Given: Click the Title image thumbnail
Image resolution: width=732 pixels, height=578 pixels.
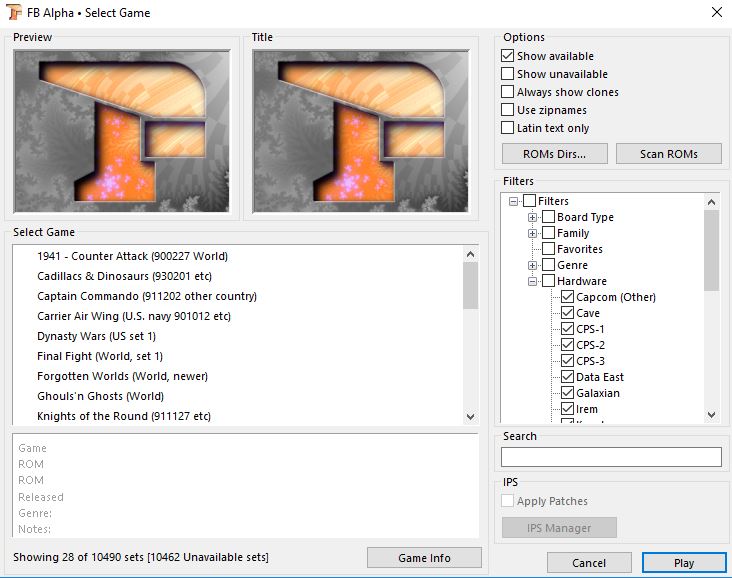Looking at the screenshot, I should (360, 131).
